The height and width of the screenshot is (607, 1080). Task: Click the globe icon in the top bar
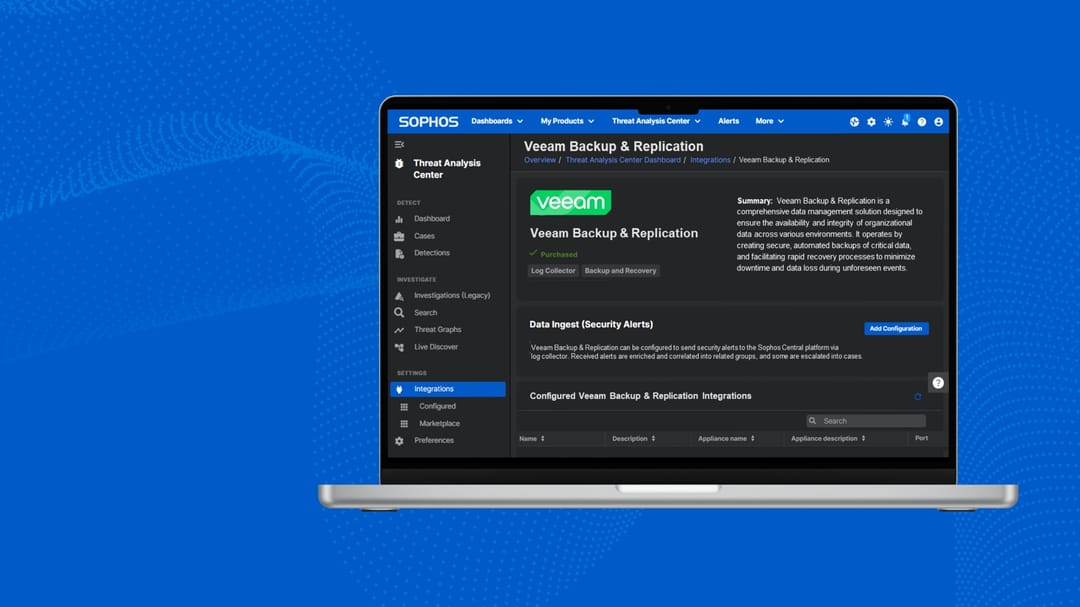(x=854, y=122)
